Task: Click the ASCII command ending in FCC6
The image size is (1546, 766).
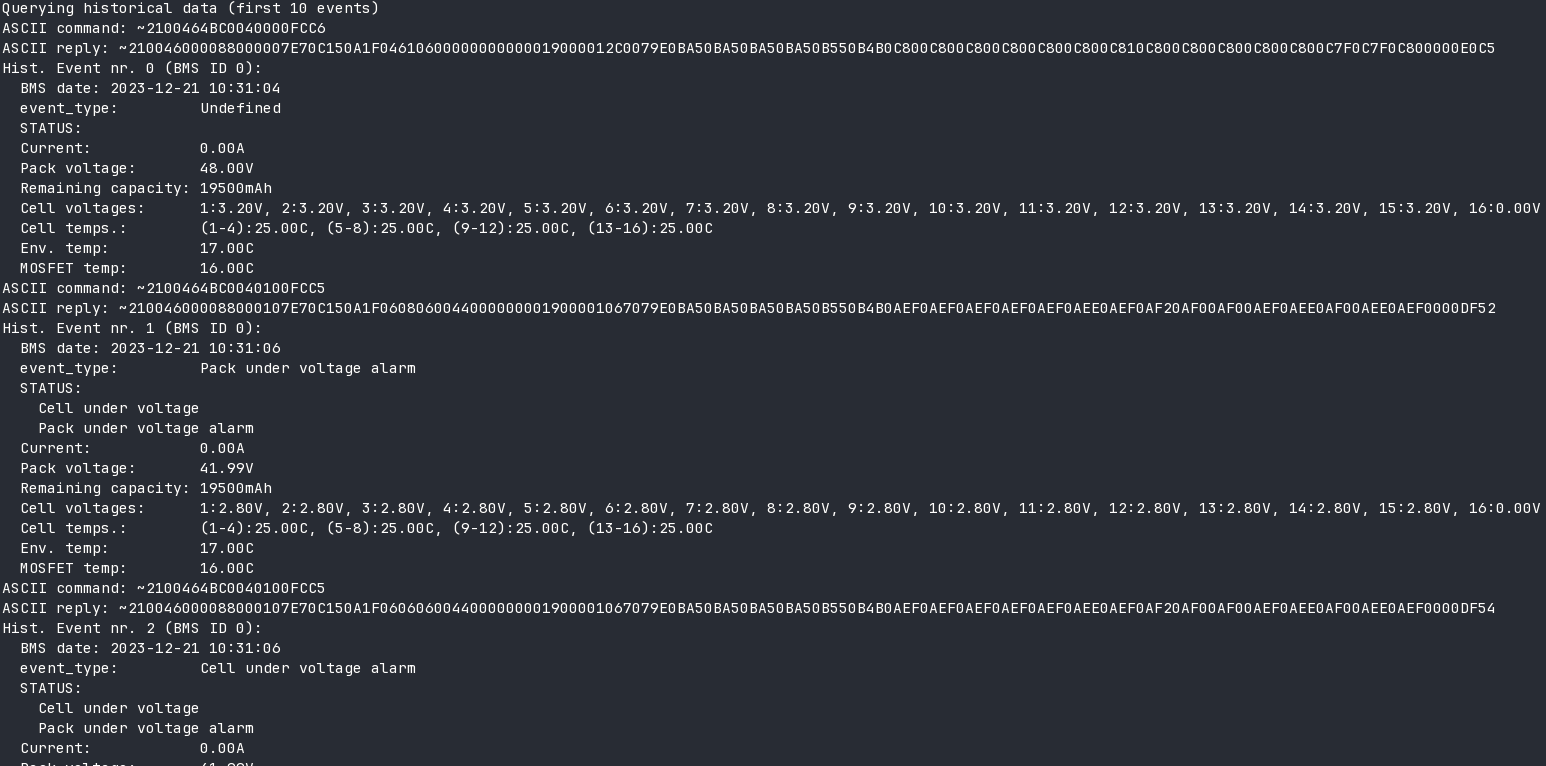Action: [164, 28]
